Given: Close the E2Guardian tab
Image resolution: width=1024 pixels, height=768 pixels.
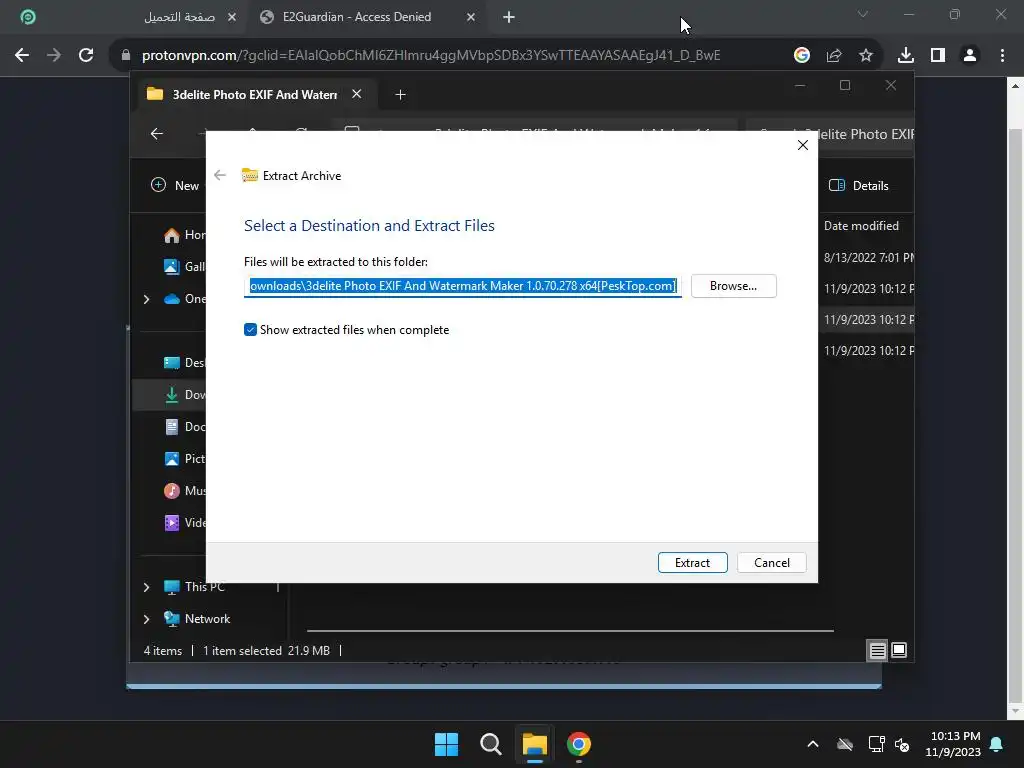Looking at the screenshot, I should coord(471,18).
